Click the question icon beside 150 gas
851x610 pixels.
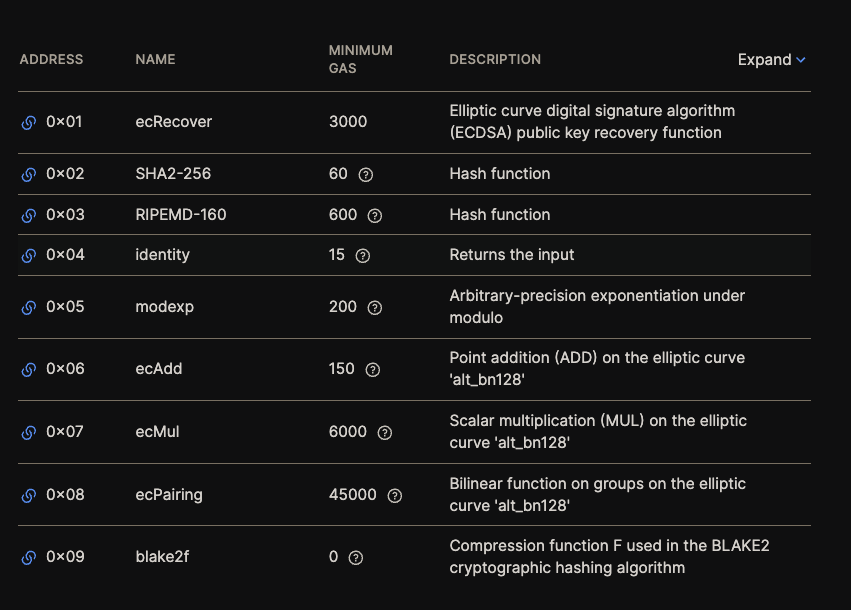click(373, 370)
